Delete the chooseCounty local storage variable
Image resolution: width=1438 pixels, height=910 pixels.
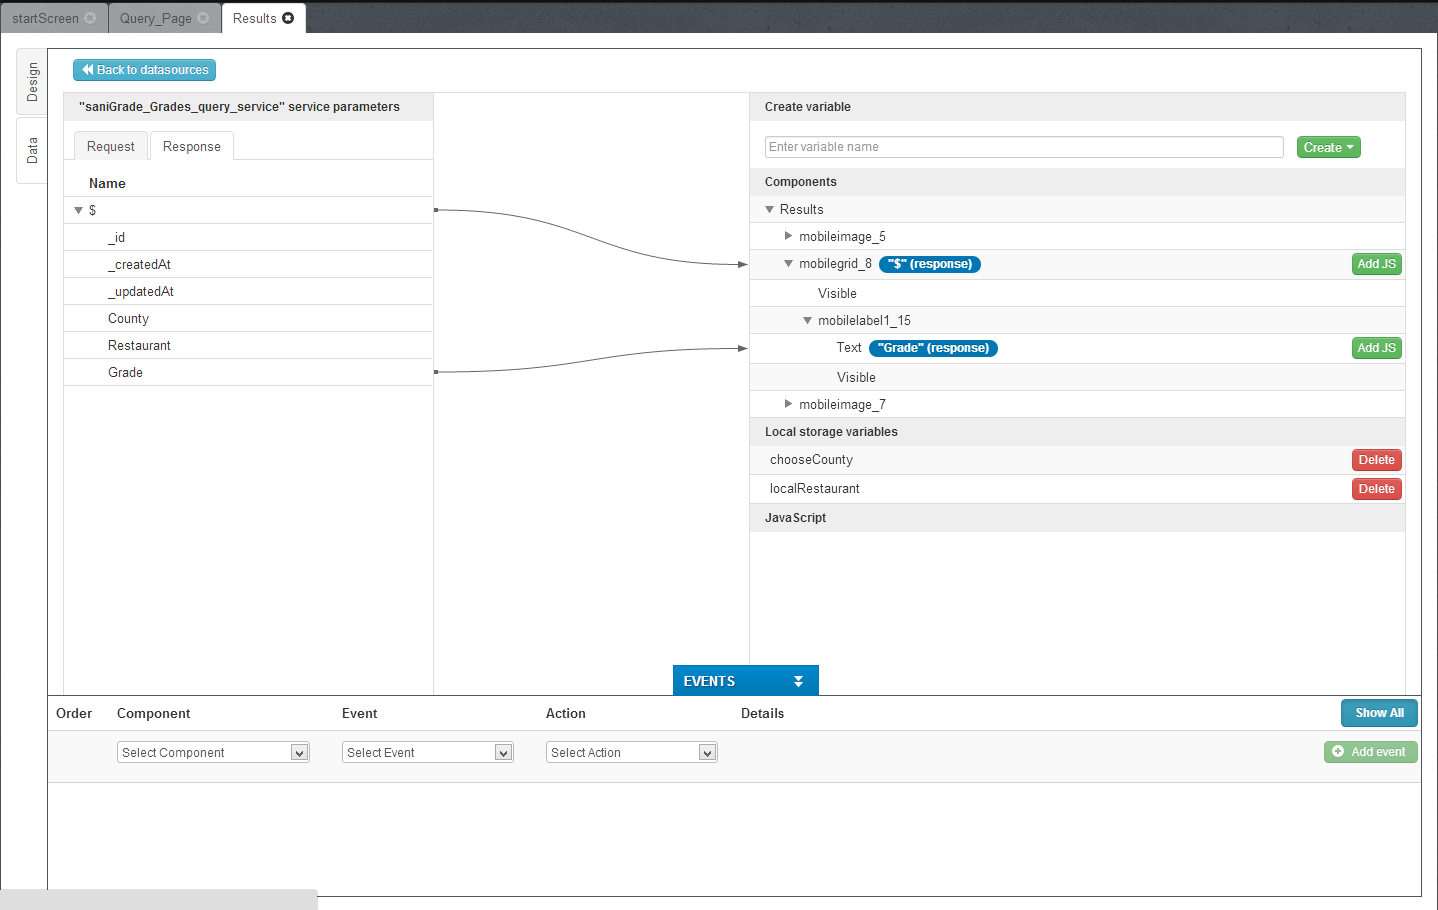tap(1376, 460)
